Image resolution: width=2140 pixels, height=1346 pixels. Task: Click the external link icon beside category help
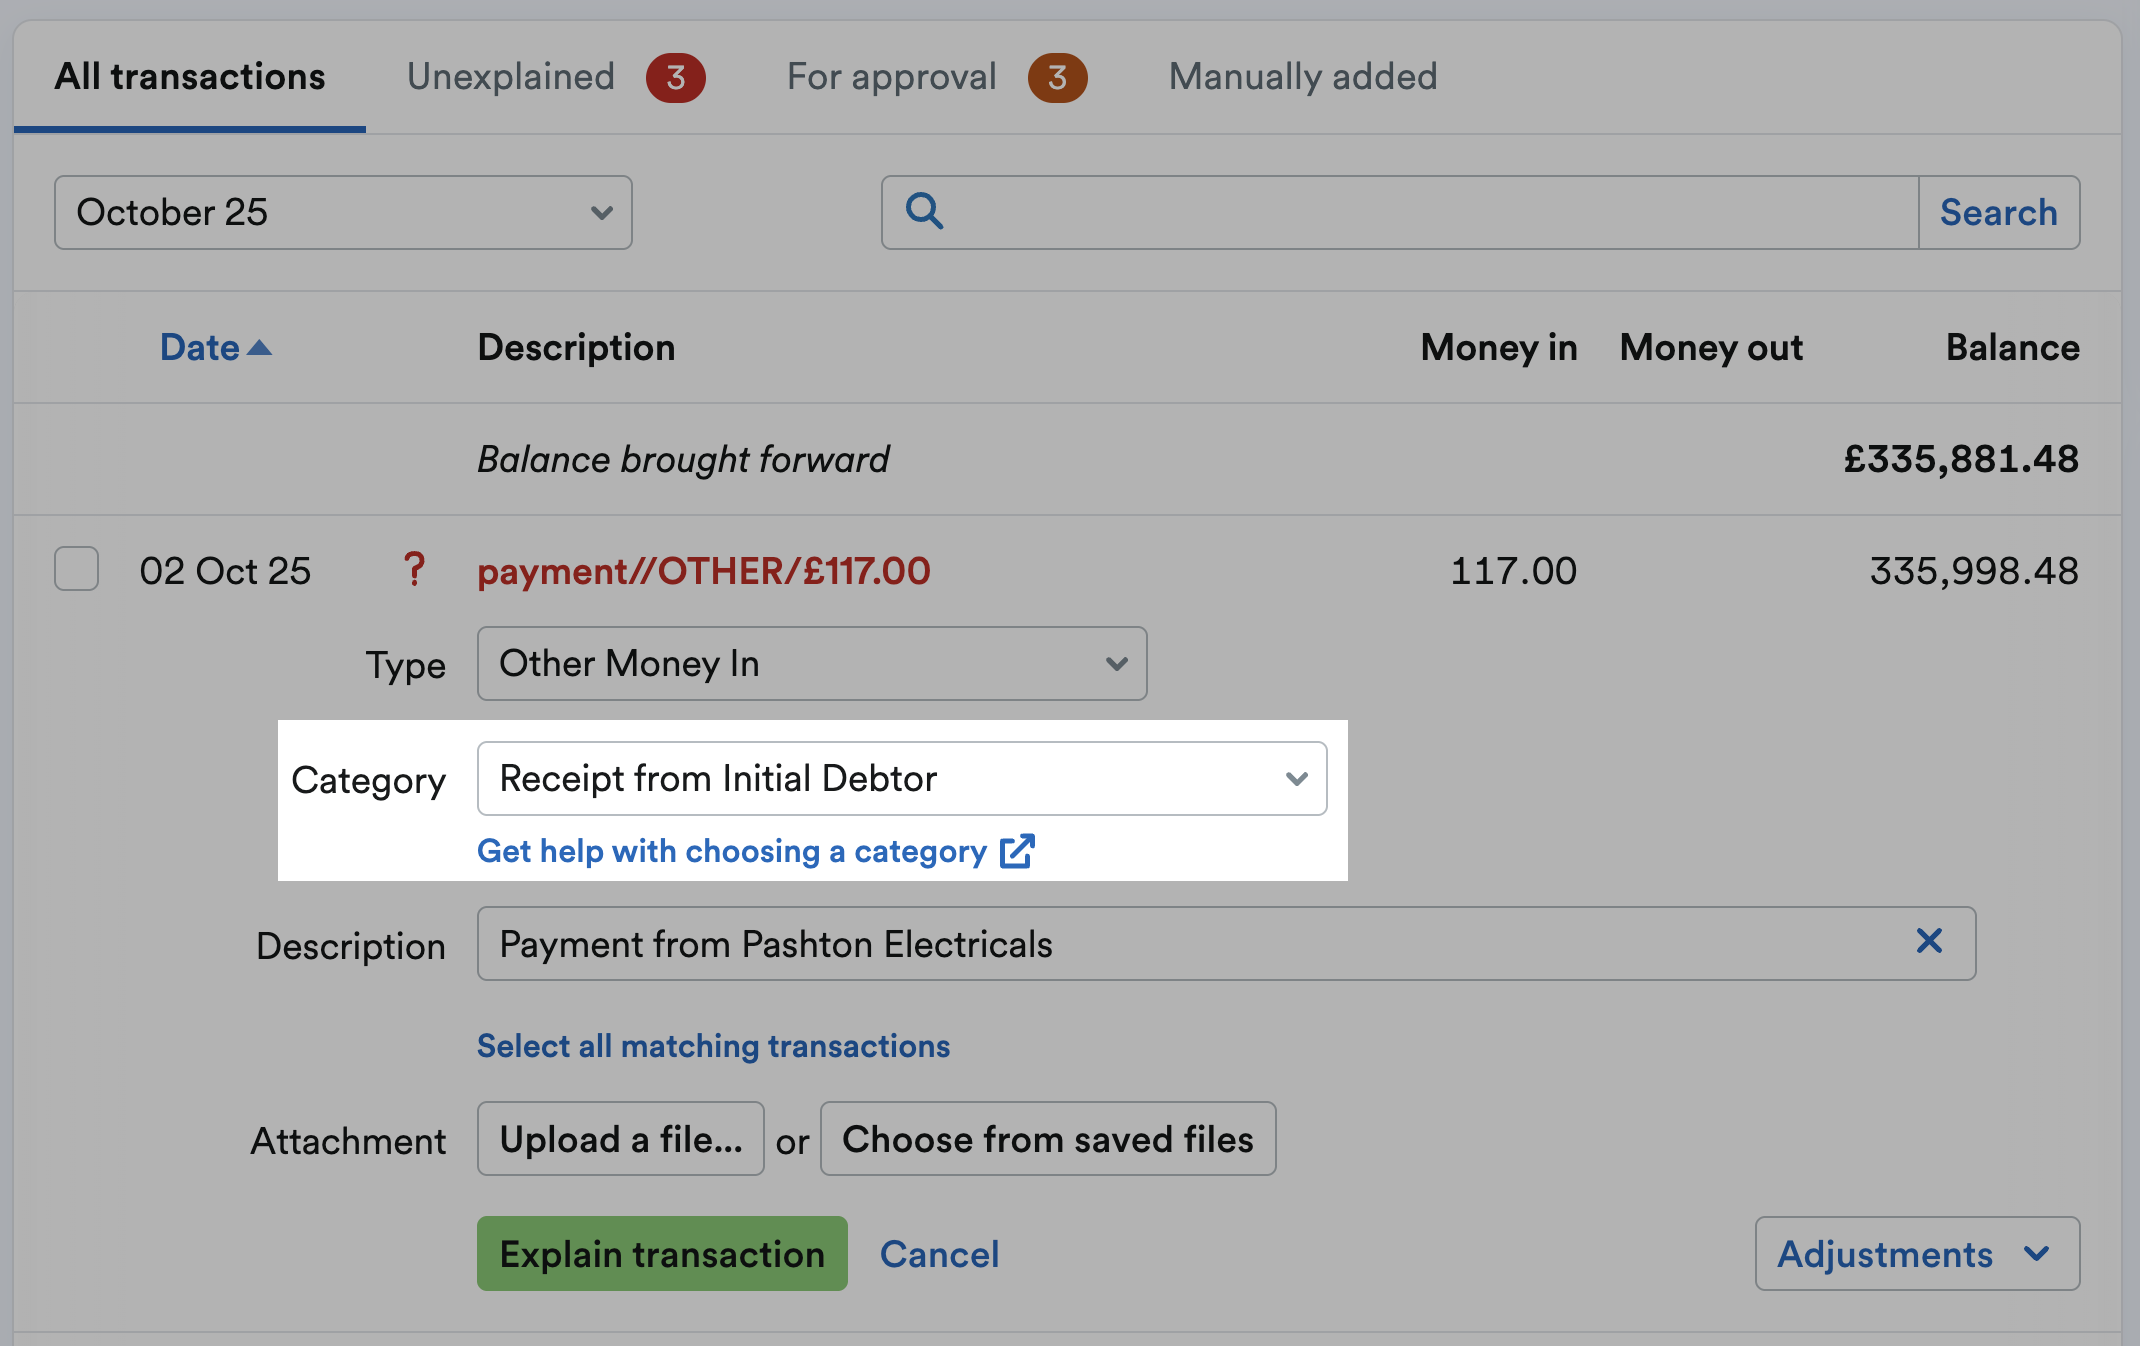[x=1017, y=851]
